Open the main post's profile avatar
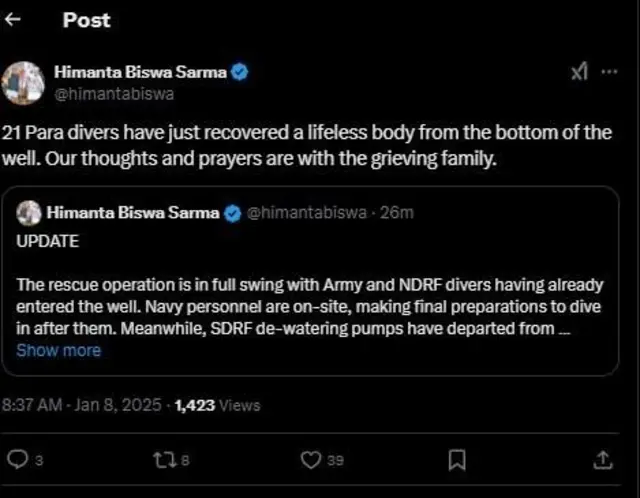 (x=24, y=82)
